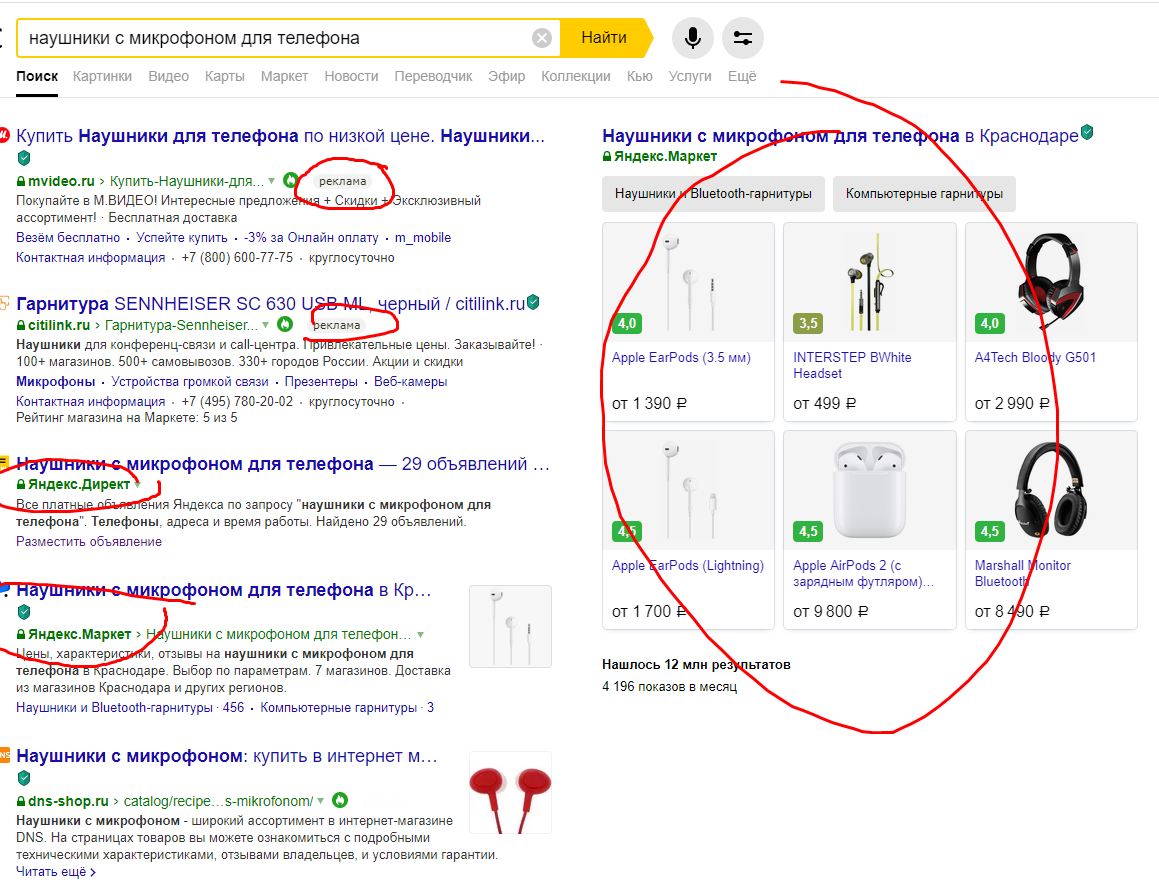Click the green turbo icon next to citilink.ru
The height and width of the screenshot is (894, 1159).
coord(285,325)
